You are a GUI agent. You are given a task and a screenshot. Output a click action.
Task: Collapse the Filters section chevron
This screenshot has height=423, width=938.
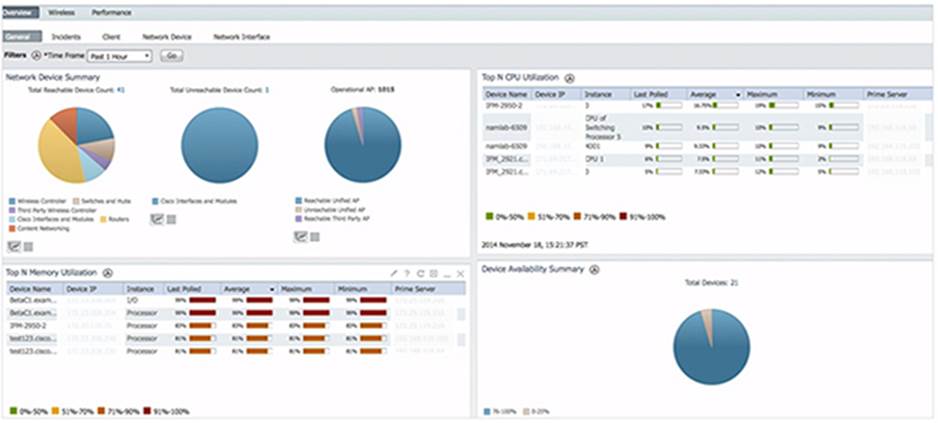36,55
